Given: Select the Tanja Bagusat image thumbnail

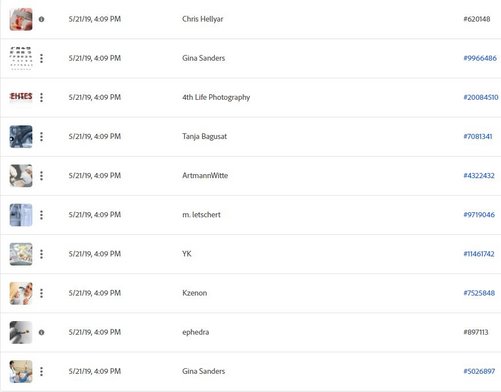Looking at the screenshot, I should [x=21, y=137].
